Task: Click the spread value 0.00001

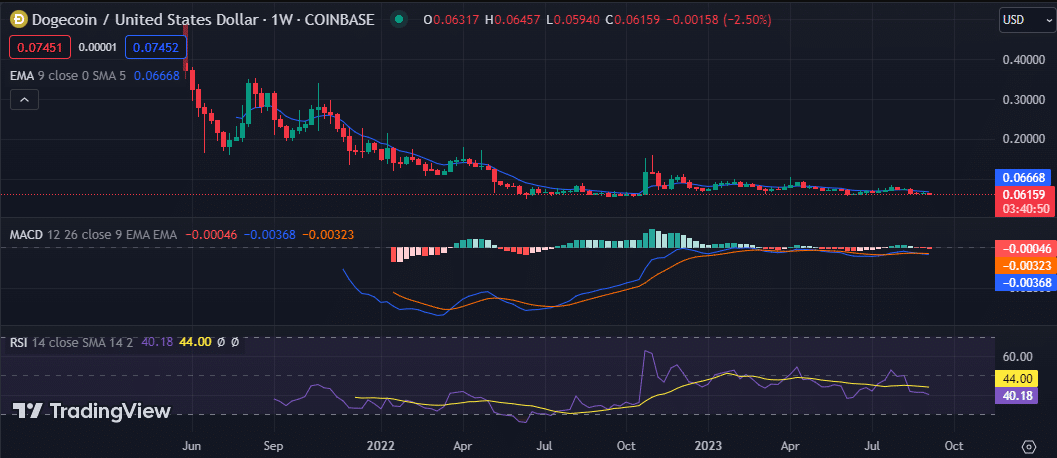Action: (98, 47)
